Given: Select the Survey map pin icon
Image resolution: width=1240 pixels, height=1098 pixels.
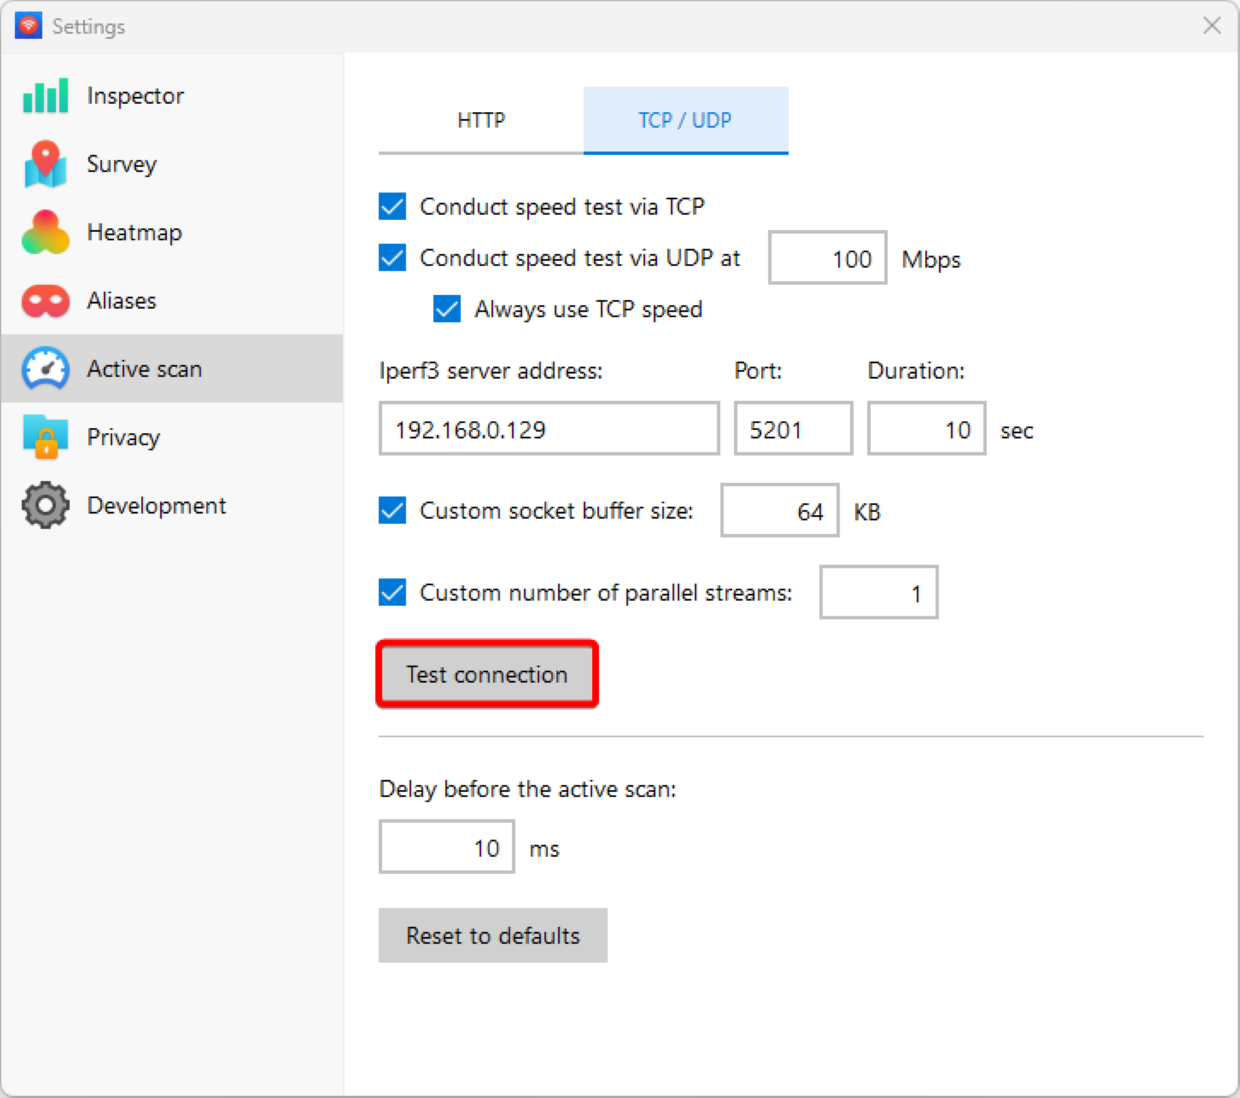Looking at the screenshot, I should [x=45, y=164].
